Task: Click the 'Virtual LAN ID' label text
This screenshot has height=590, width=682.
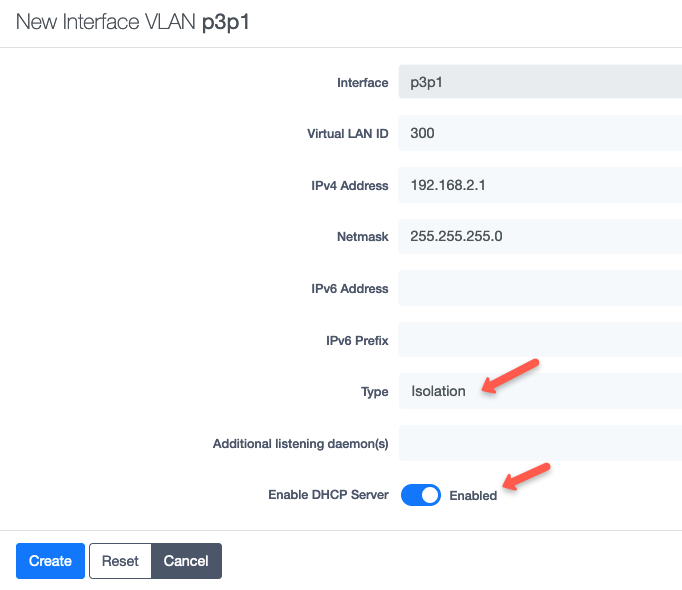Action: (x=347, y=134)
